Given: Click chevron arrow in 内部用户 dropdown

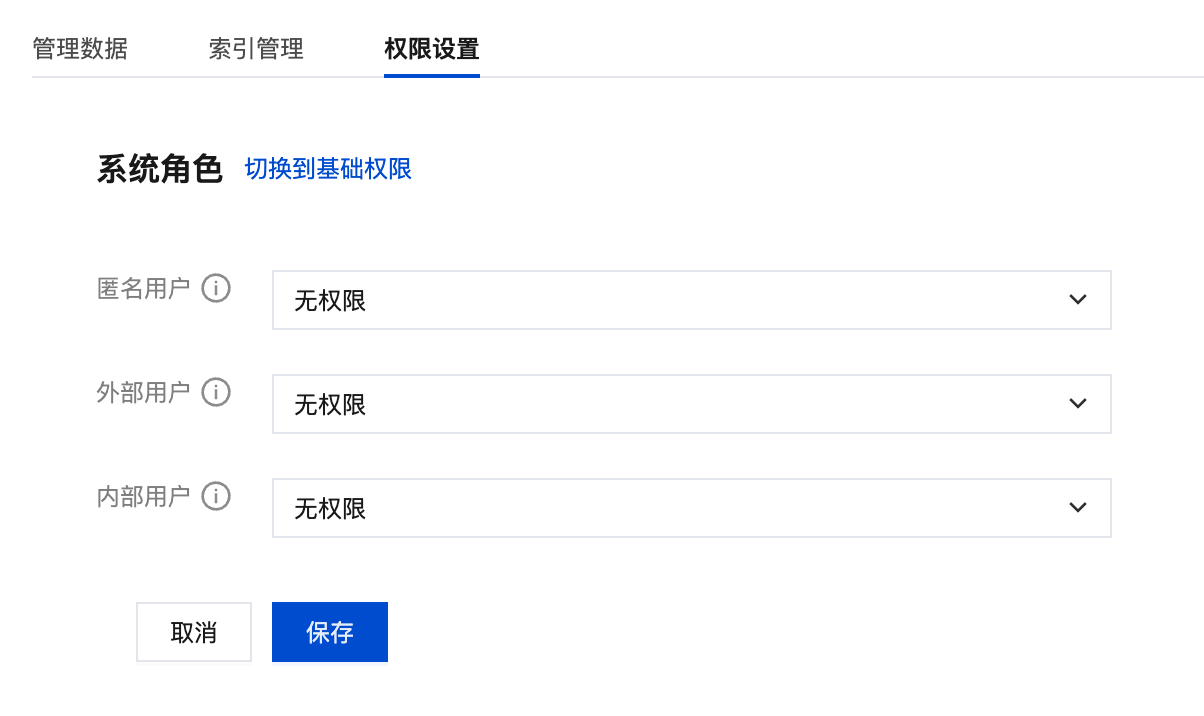Looking at the screenshot, I should (x=1077, y=508).
